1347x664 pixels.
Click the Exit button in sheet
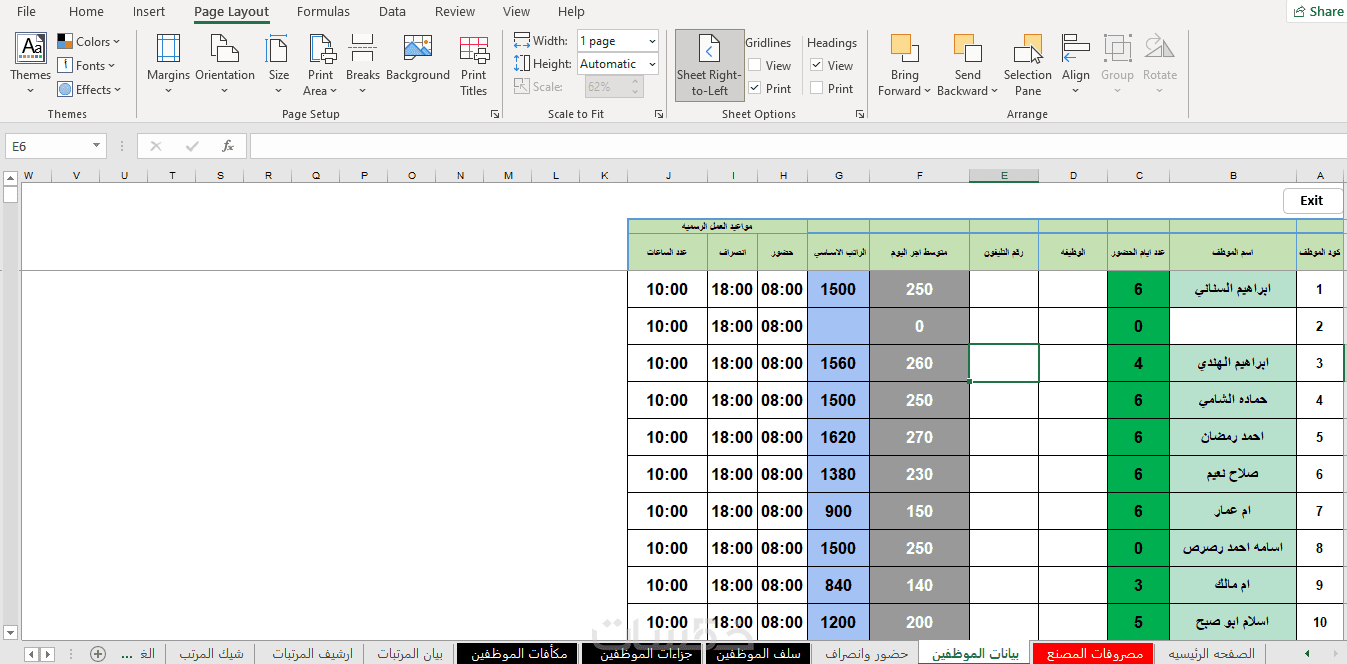click(x=1311, y=200)
